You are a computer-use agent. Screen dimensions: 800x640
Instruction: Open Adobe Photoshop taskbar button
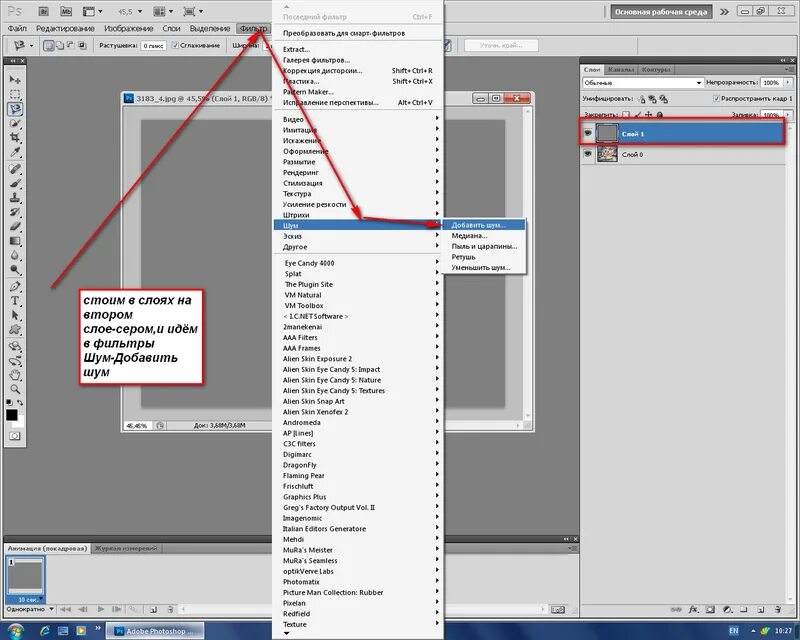click(155, 631)
